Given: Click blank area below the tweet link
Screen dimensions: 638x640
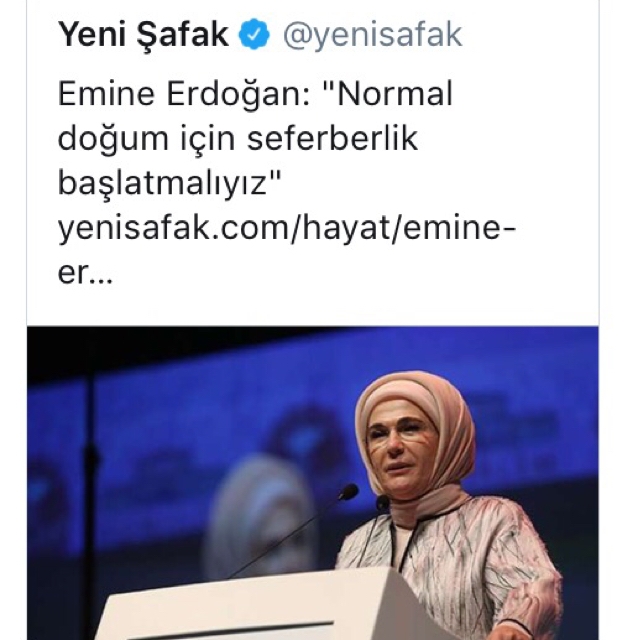Looking at the screenshot, I should (313, 304).
